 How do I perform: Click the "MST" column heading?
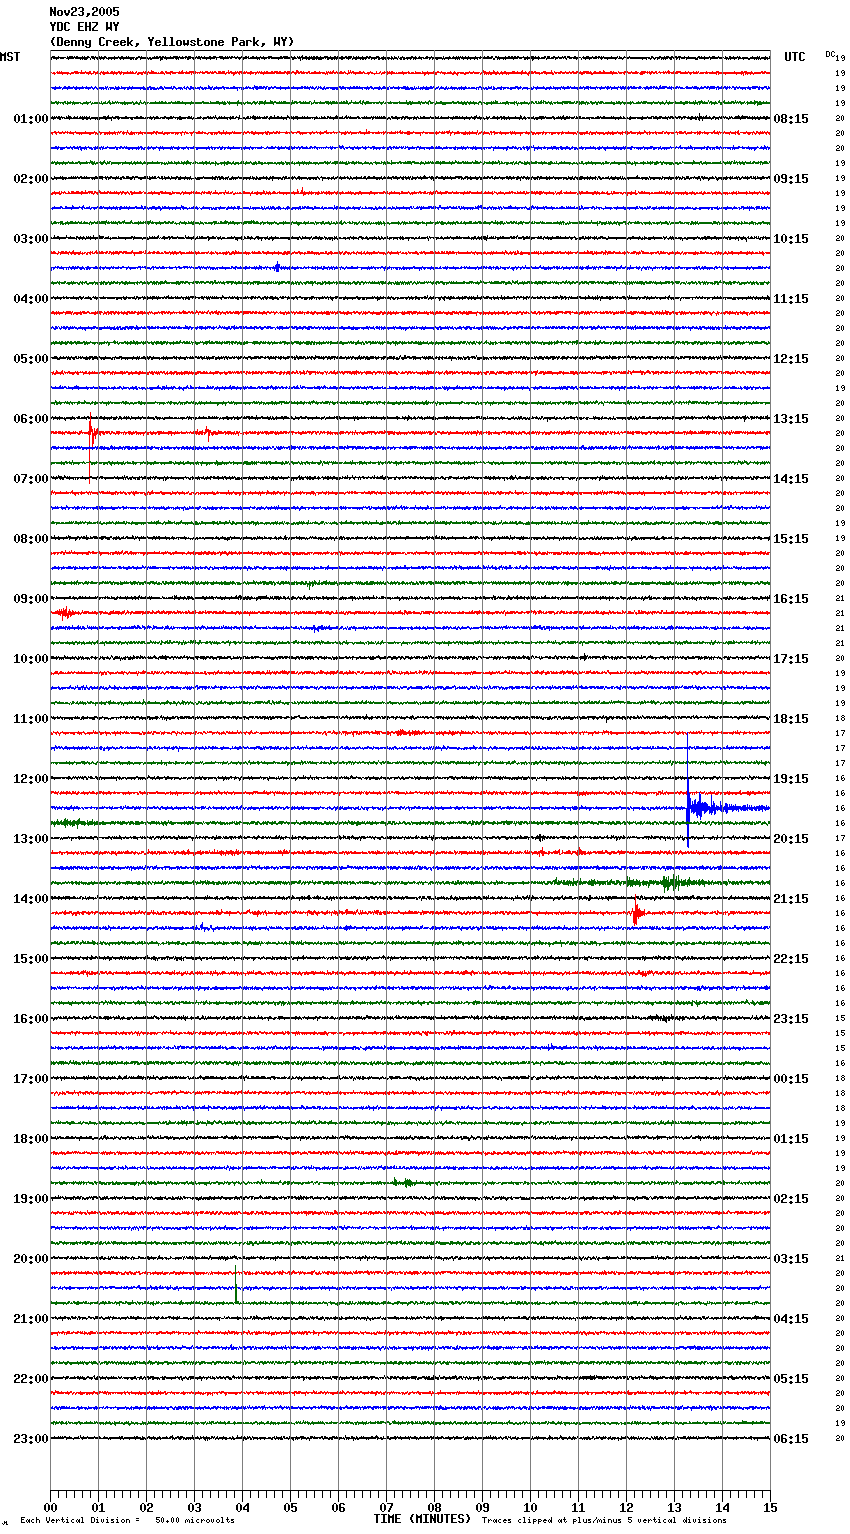[x=10, y=57]
